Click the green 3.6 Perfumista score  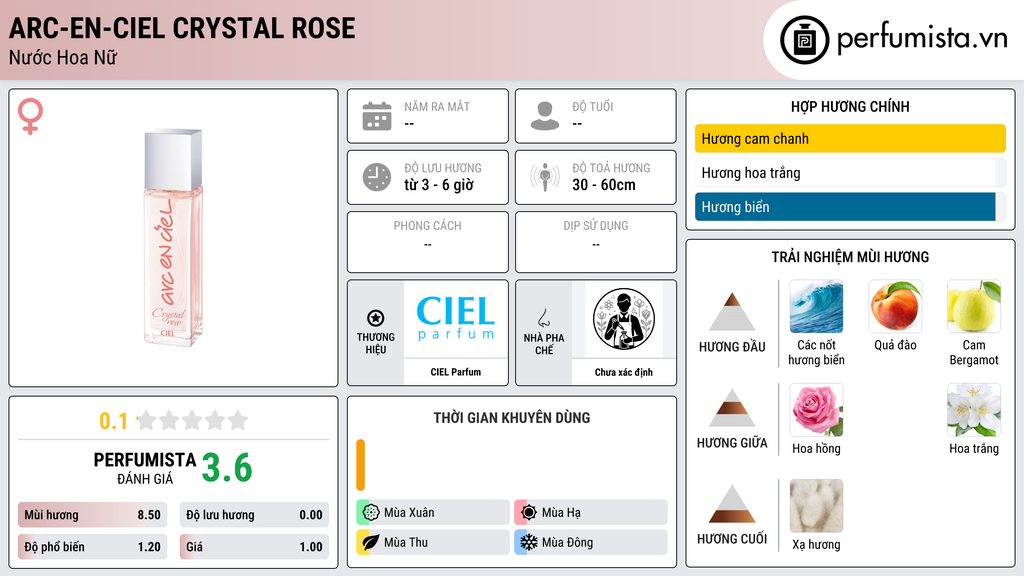(227, 468)
